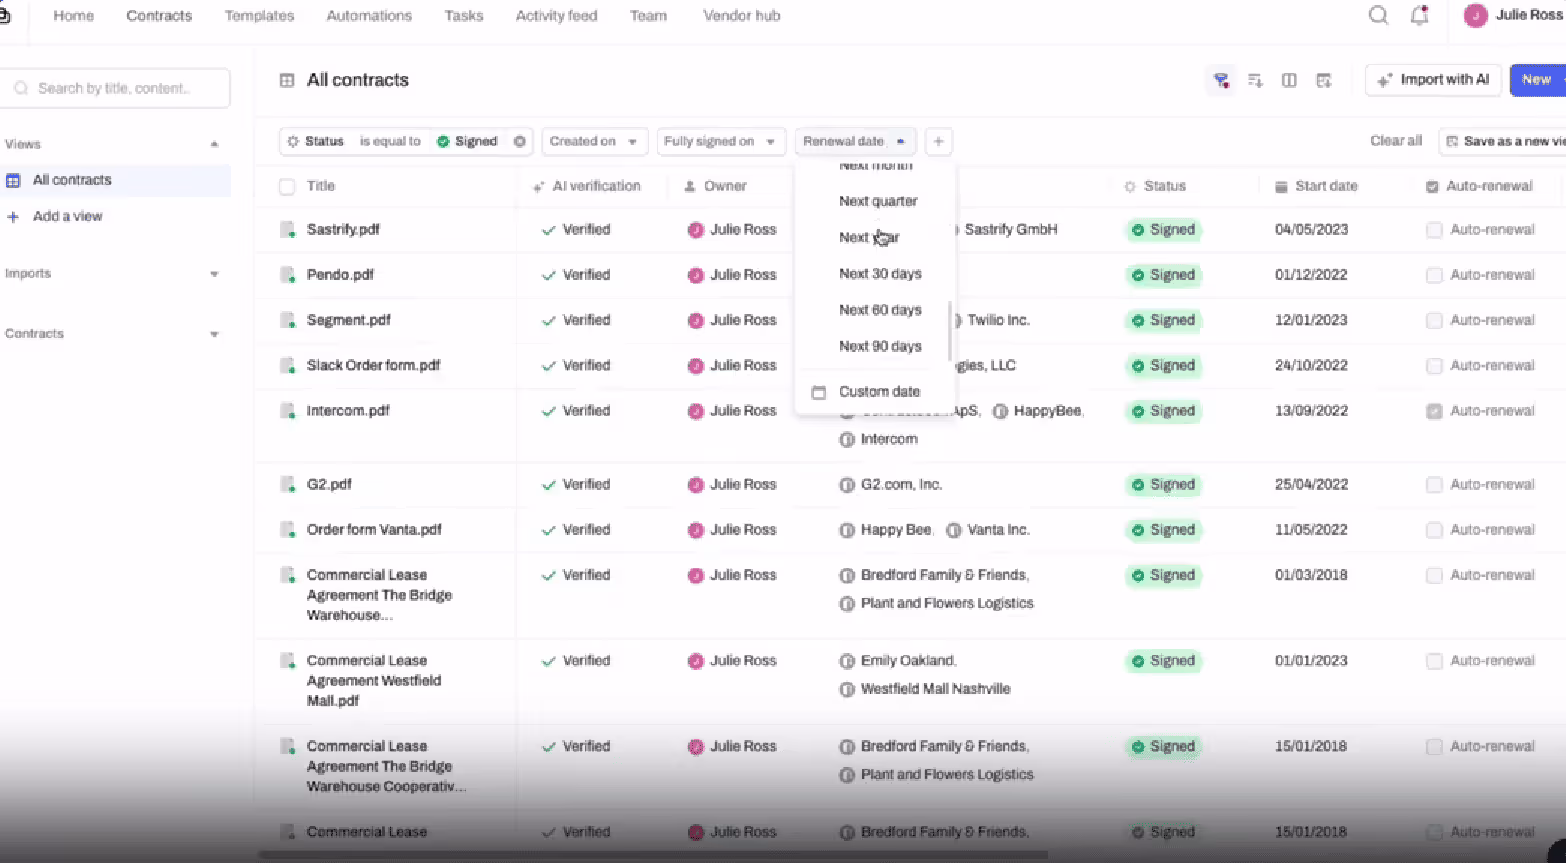The width and height of the screenshot is (1566, 863).
Task: Open the notifications bell
Action: click(x=1419, y=15)
